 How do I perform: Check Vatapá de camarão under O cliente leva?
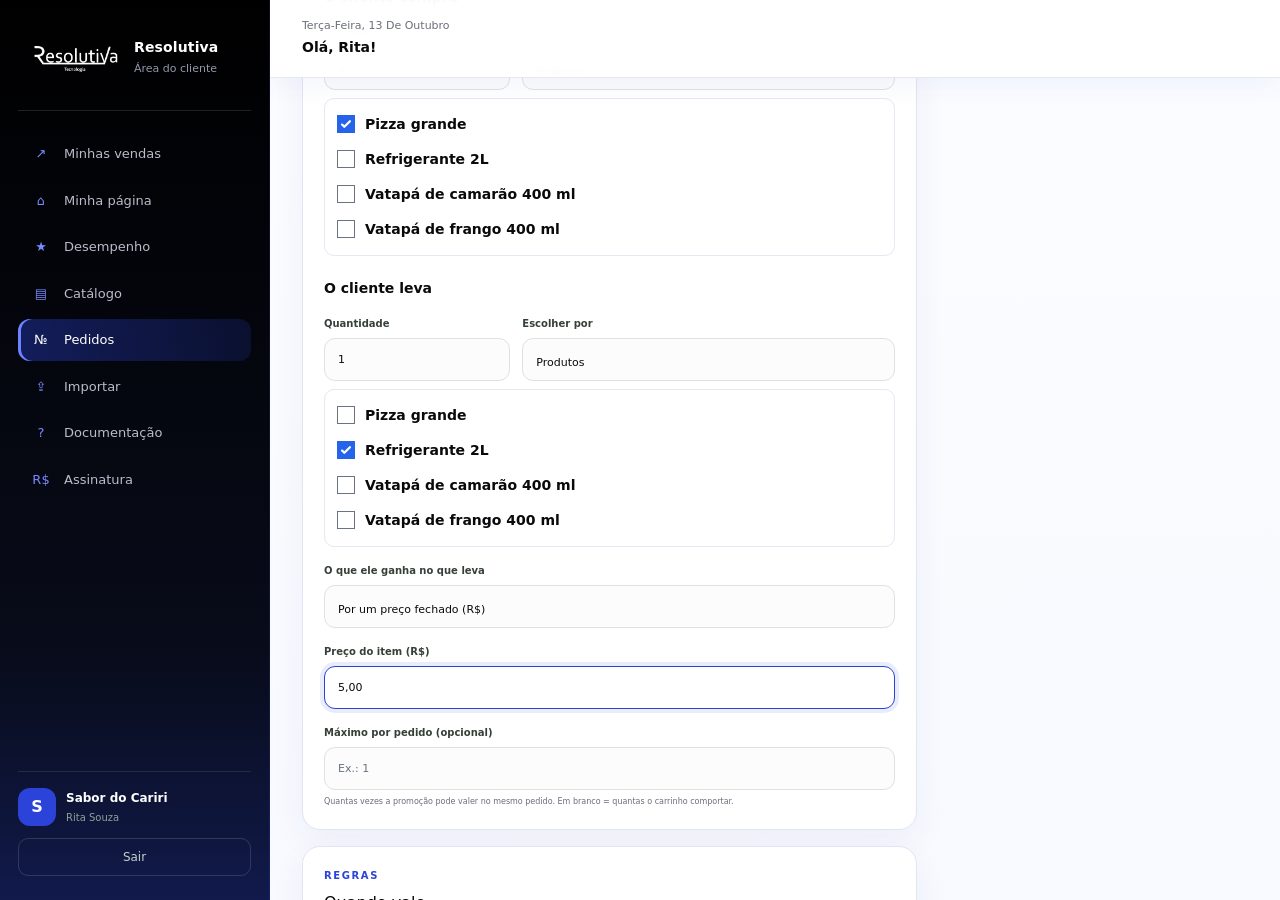[346, 485]
